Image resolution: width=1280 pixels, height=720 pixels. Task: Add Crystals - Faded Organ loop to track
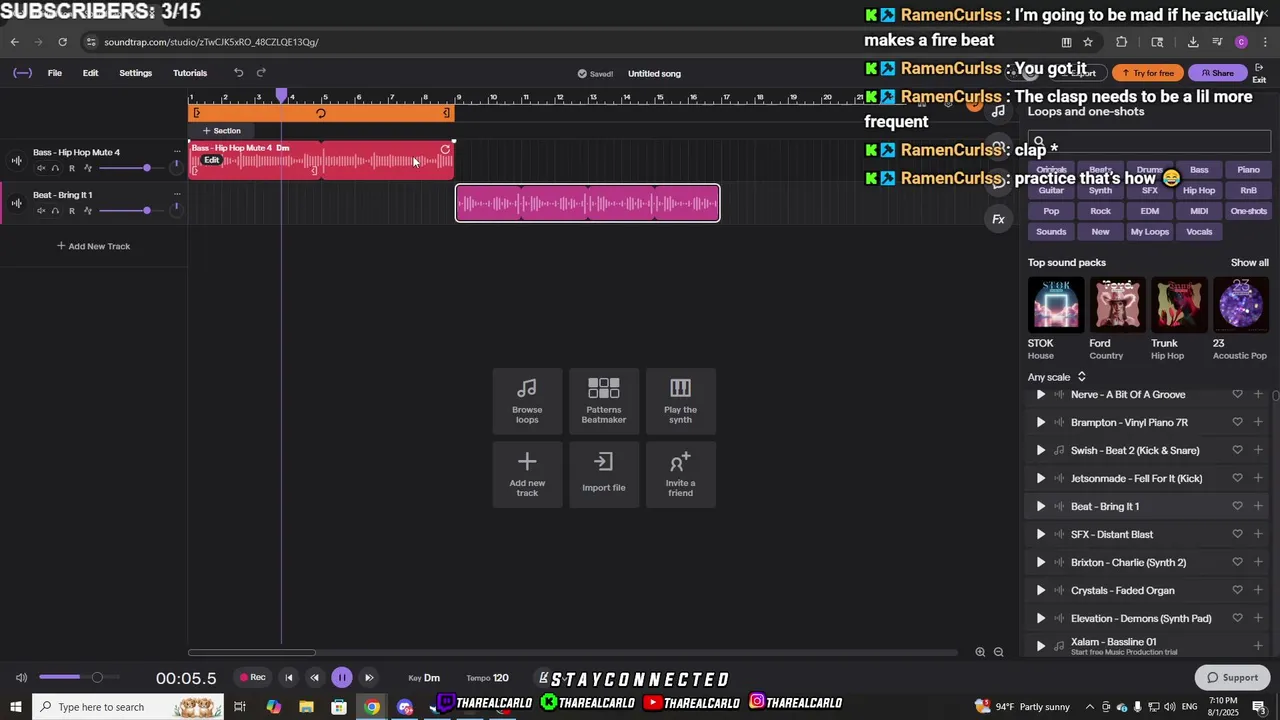1258,591
